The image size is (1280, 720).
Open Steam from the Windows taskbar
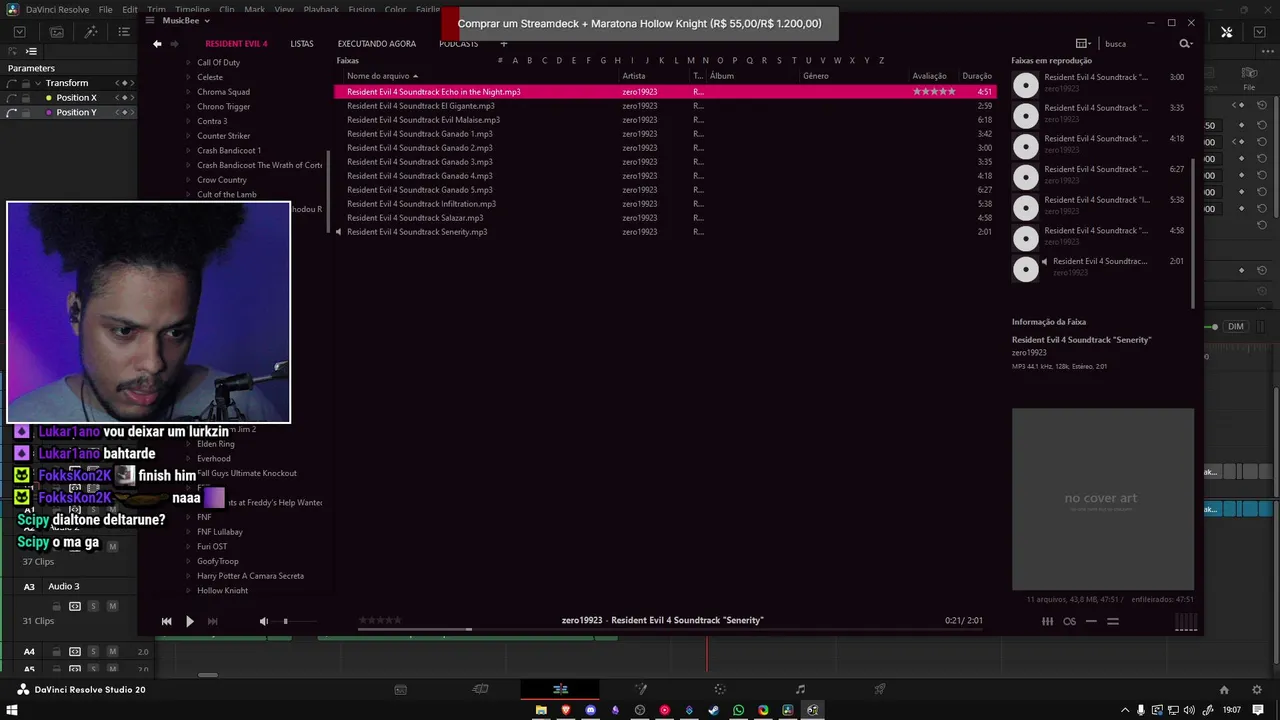713,710
